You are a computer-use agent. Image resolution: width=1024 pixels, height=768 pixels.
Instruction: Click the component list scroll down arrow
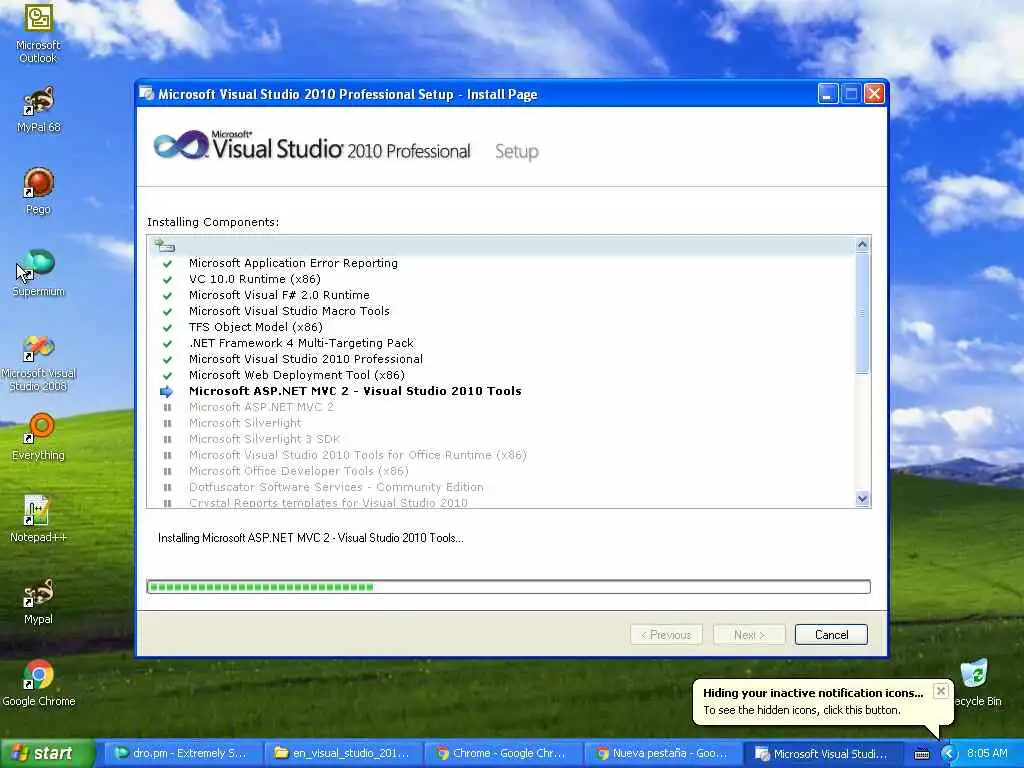[x=862, y=499]
